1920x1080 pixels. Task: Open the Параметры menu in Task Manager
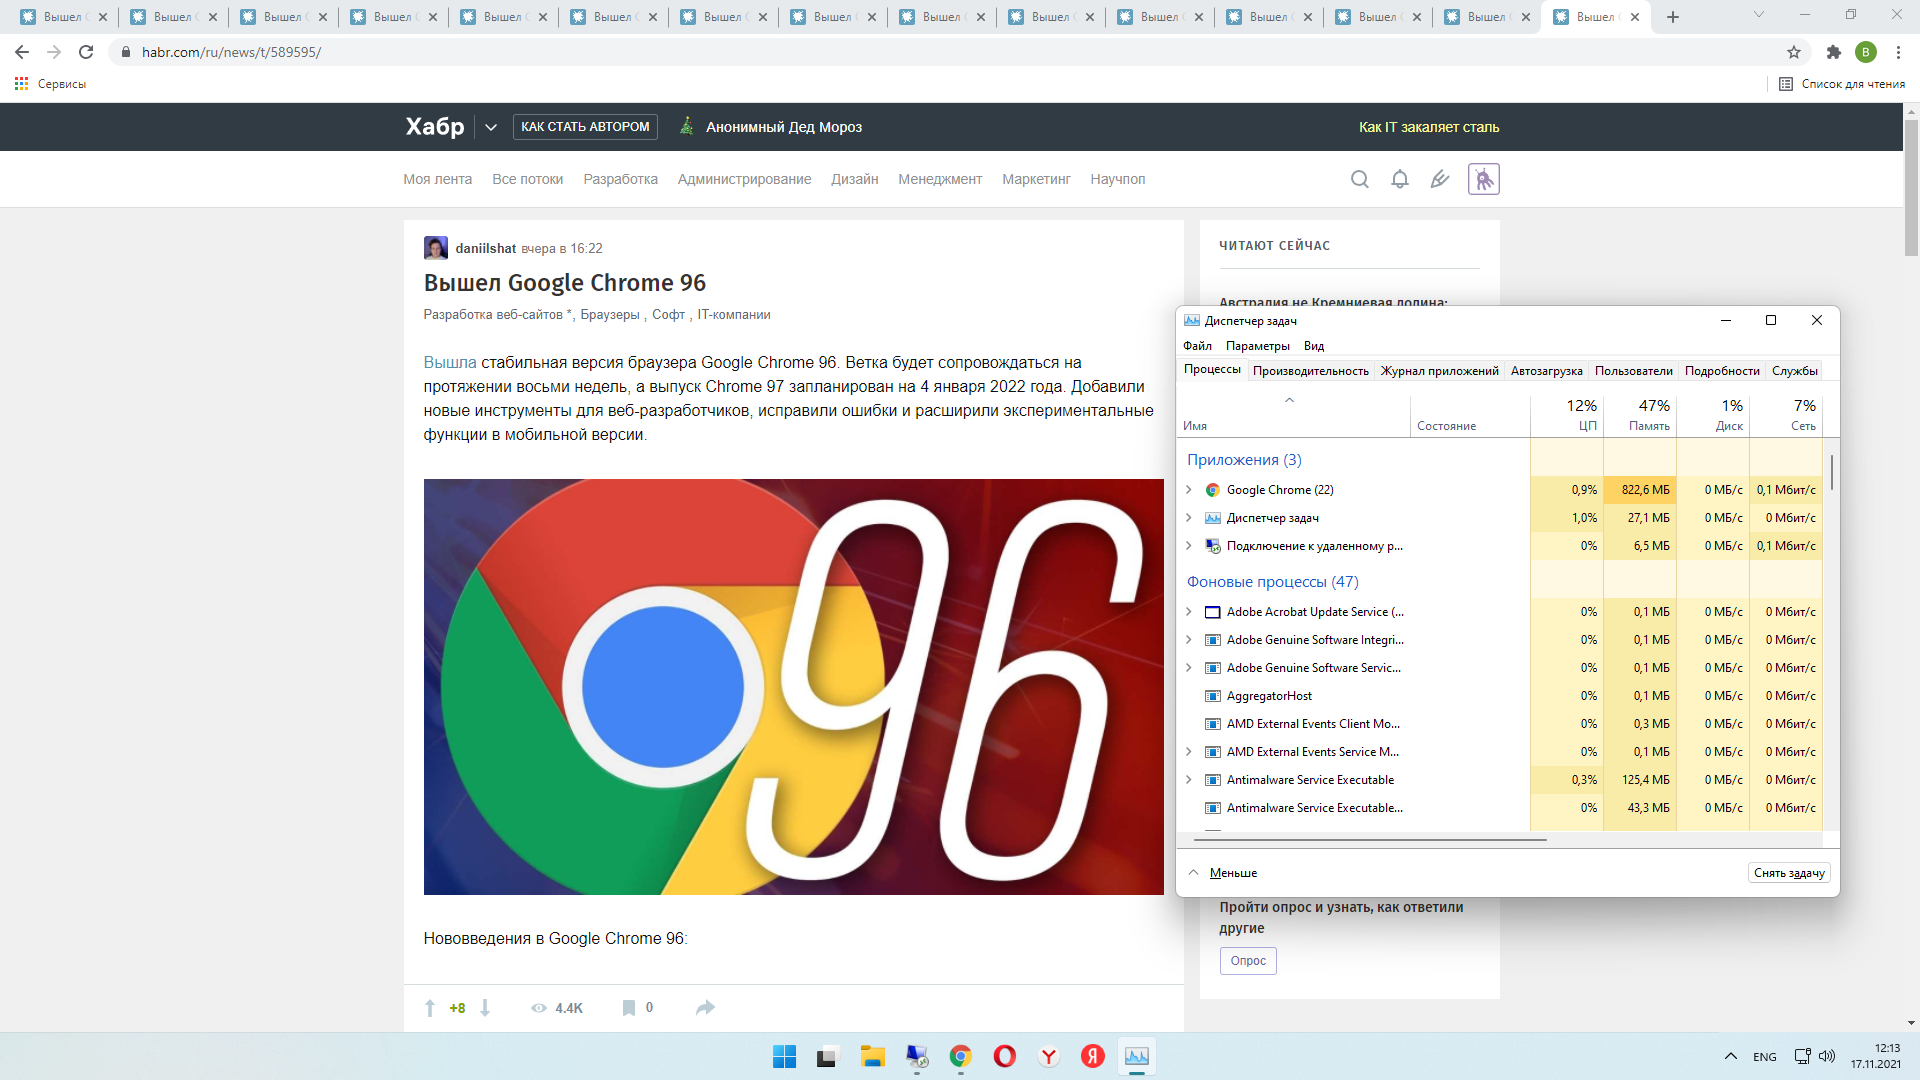coord(1257,346)
